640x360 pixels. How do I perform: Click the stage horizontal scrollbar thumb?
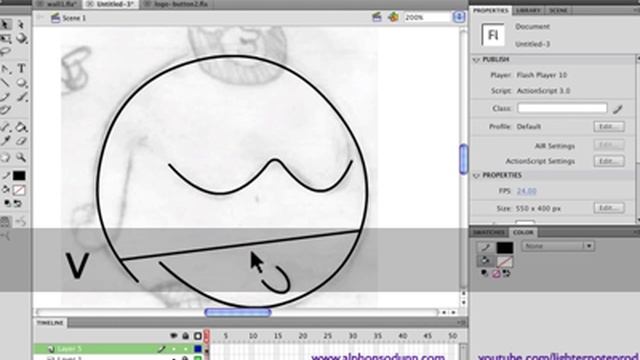point(238,313)
